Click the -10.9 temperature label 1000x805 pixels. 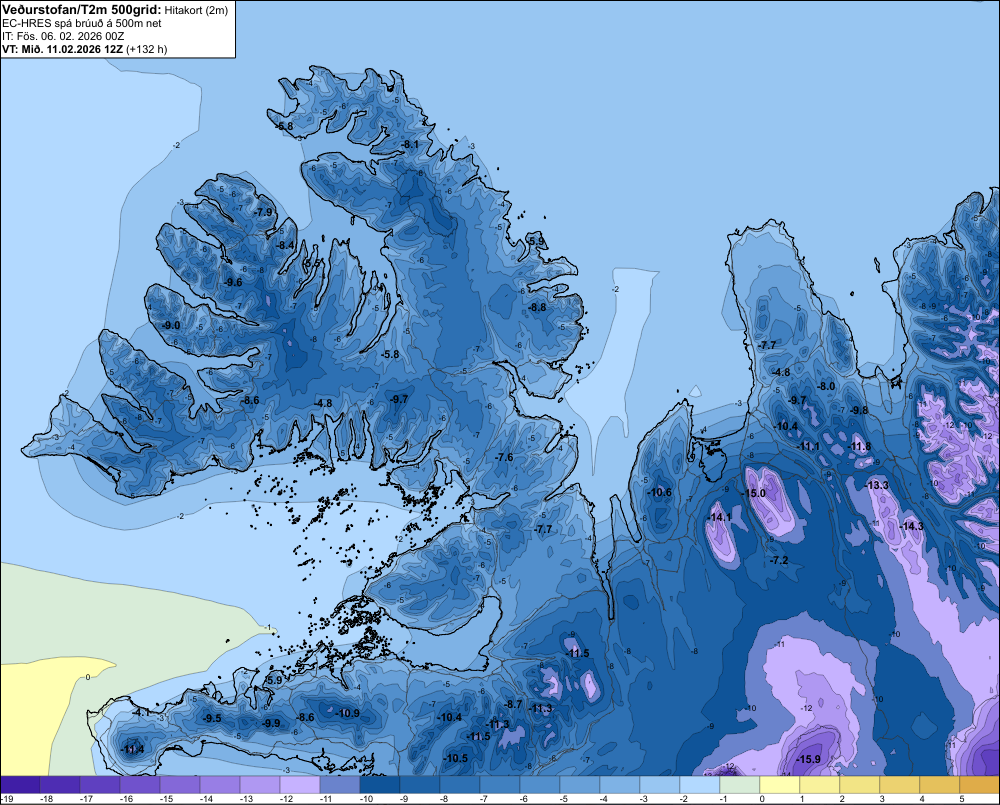pos(348,713)
